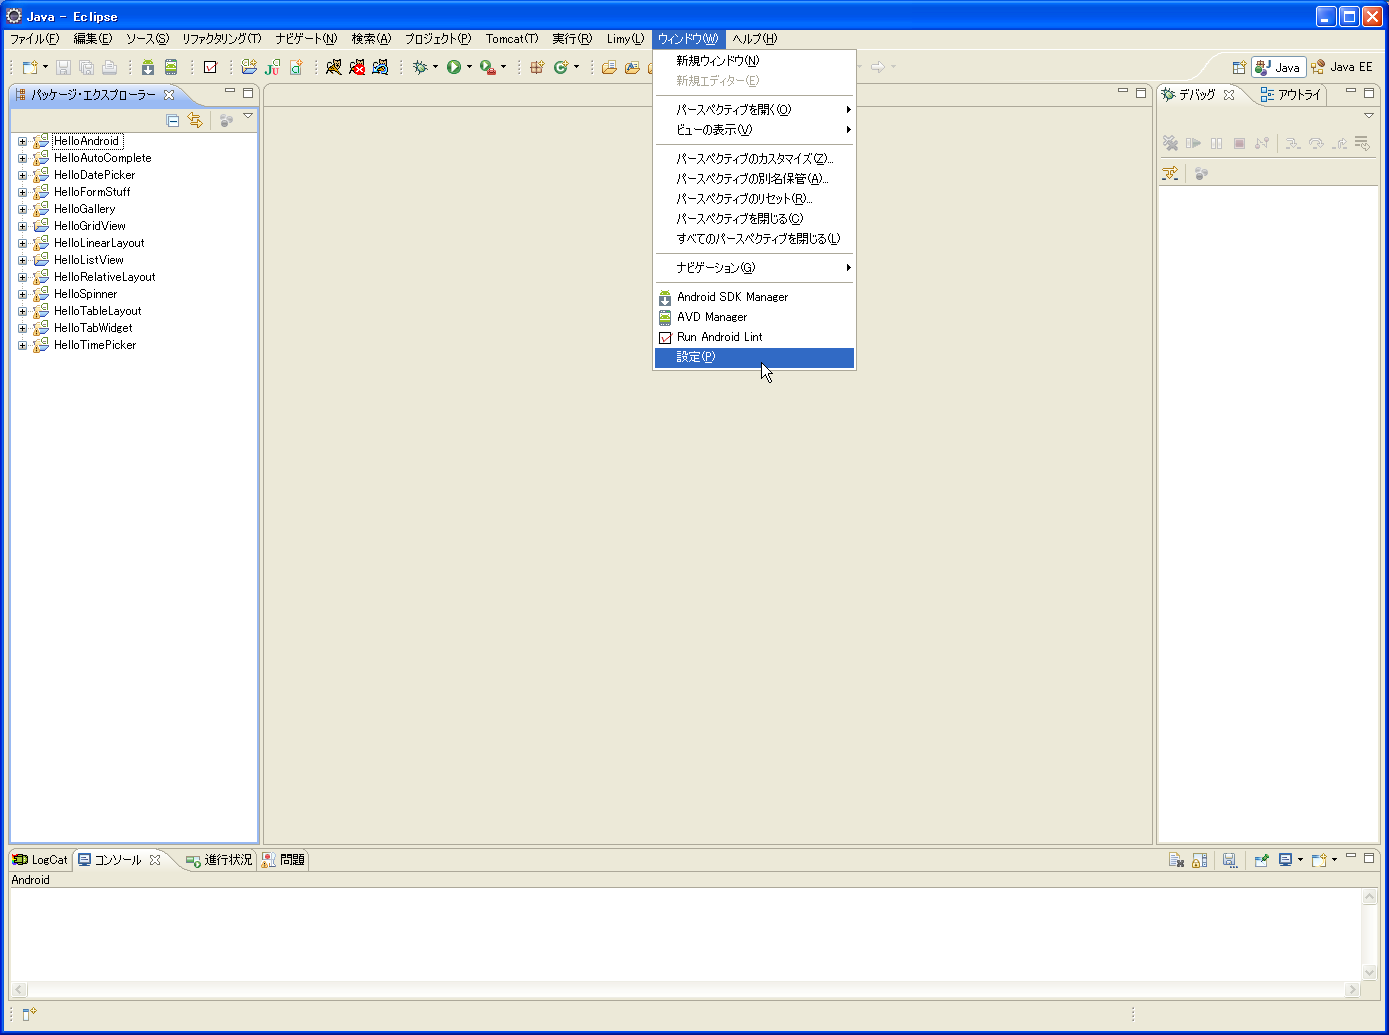Toggle Link with Editor in Package Explorer
Screen dimensions: 1389x1035
pos(195,120)
